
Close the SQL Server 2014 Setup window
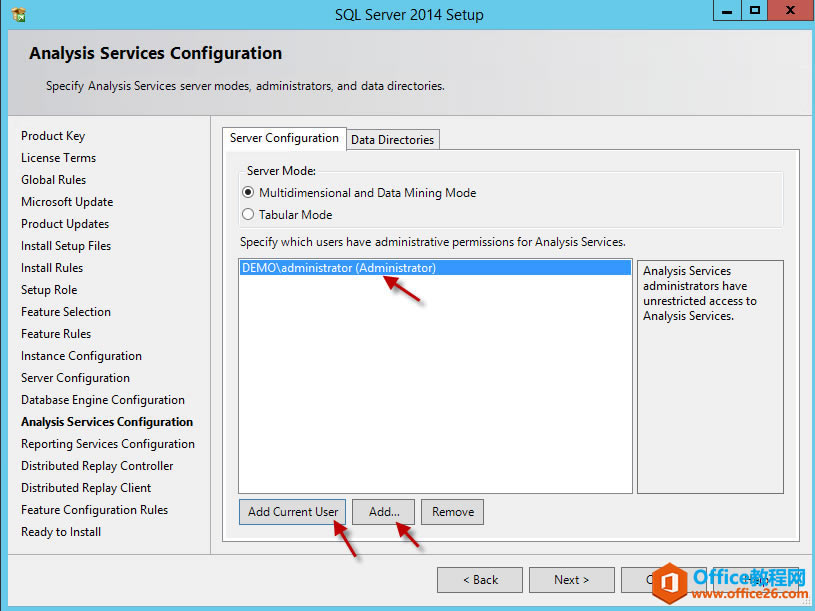click(x=791, y=10)
